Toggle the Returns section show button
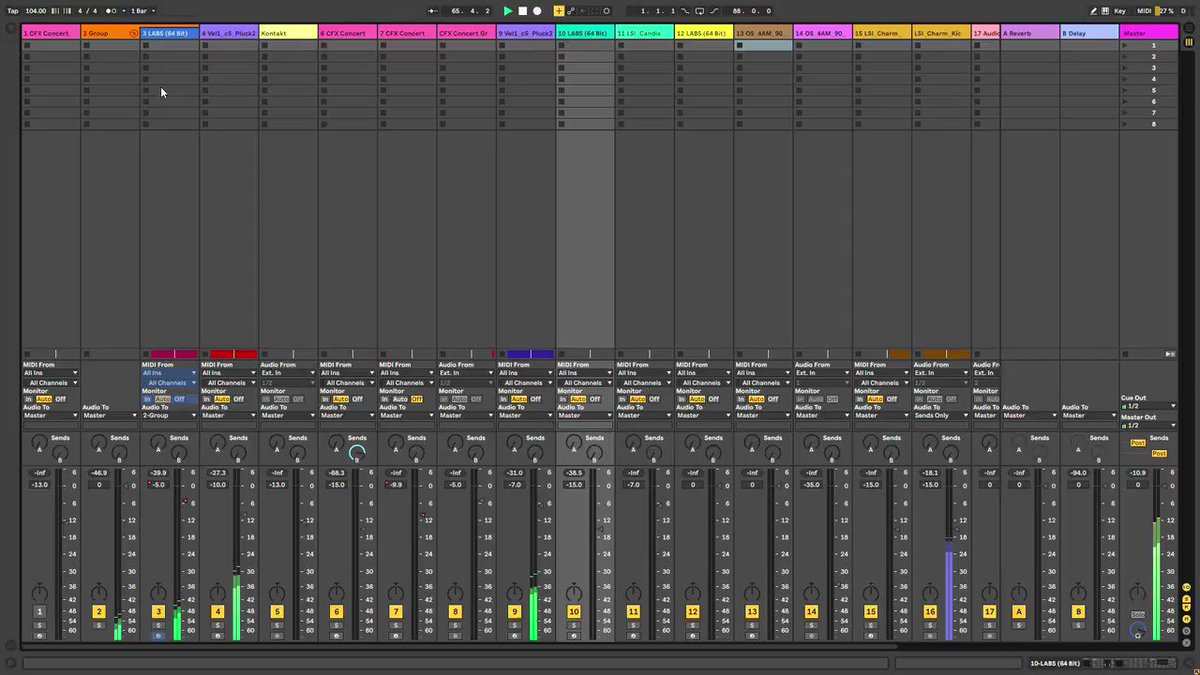The image size is (1200, 675). tap(1187, 609)
